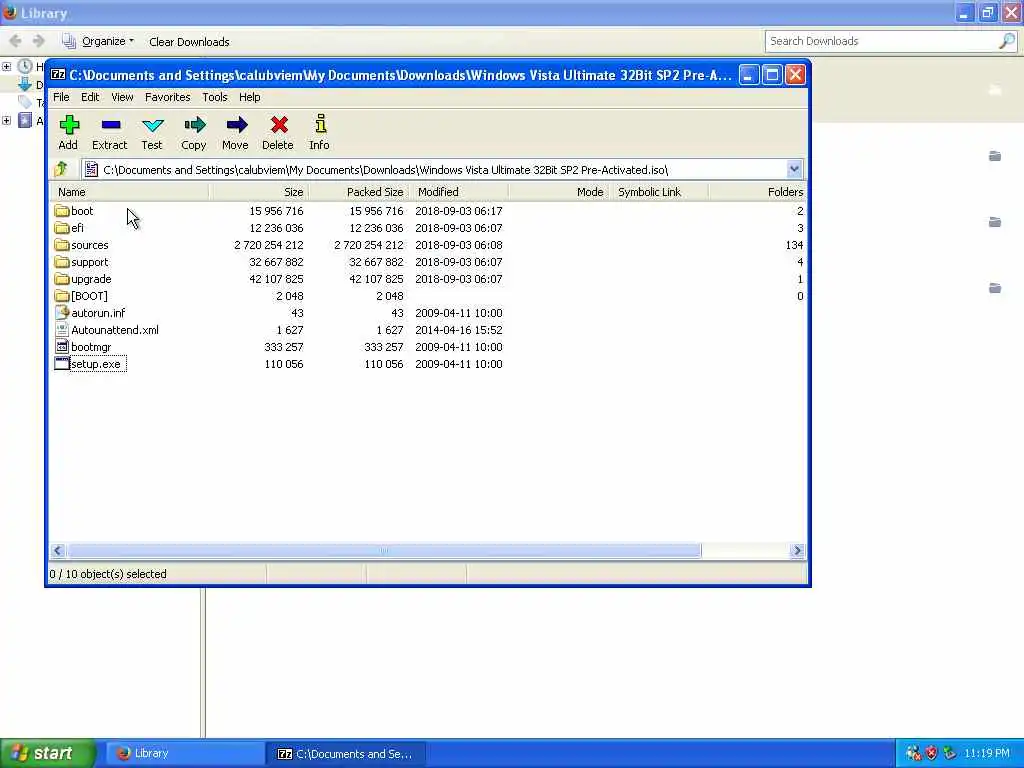Open Organize dropdown in Library window
Screen dimensions: 1024x768
(x=98, y=41)
